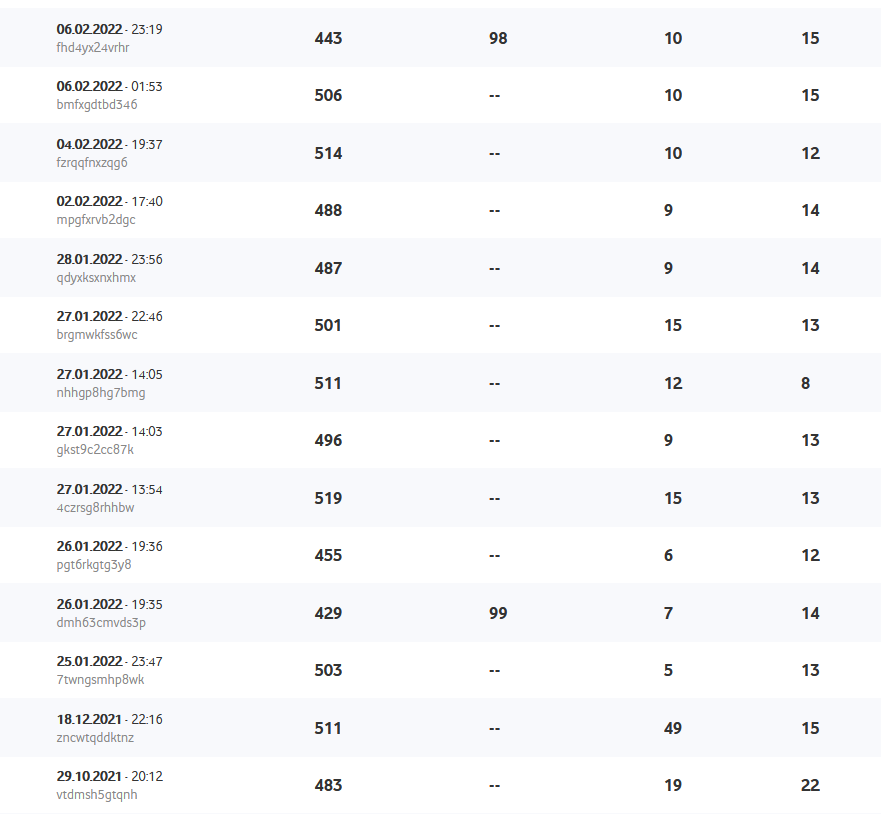Open result ID fhd4yx24vrhr
Viewport: 881px width, 814px height.
coord(93,47)
